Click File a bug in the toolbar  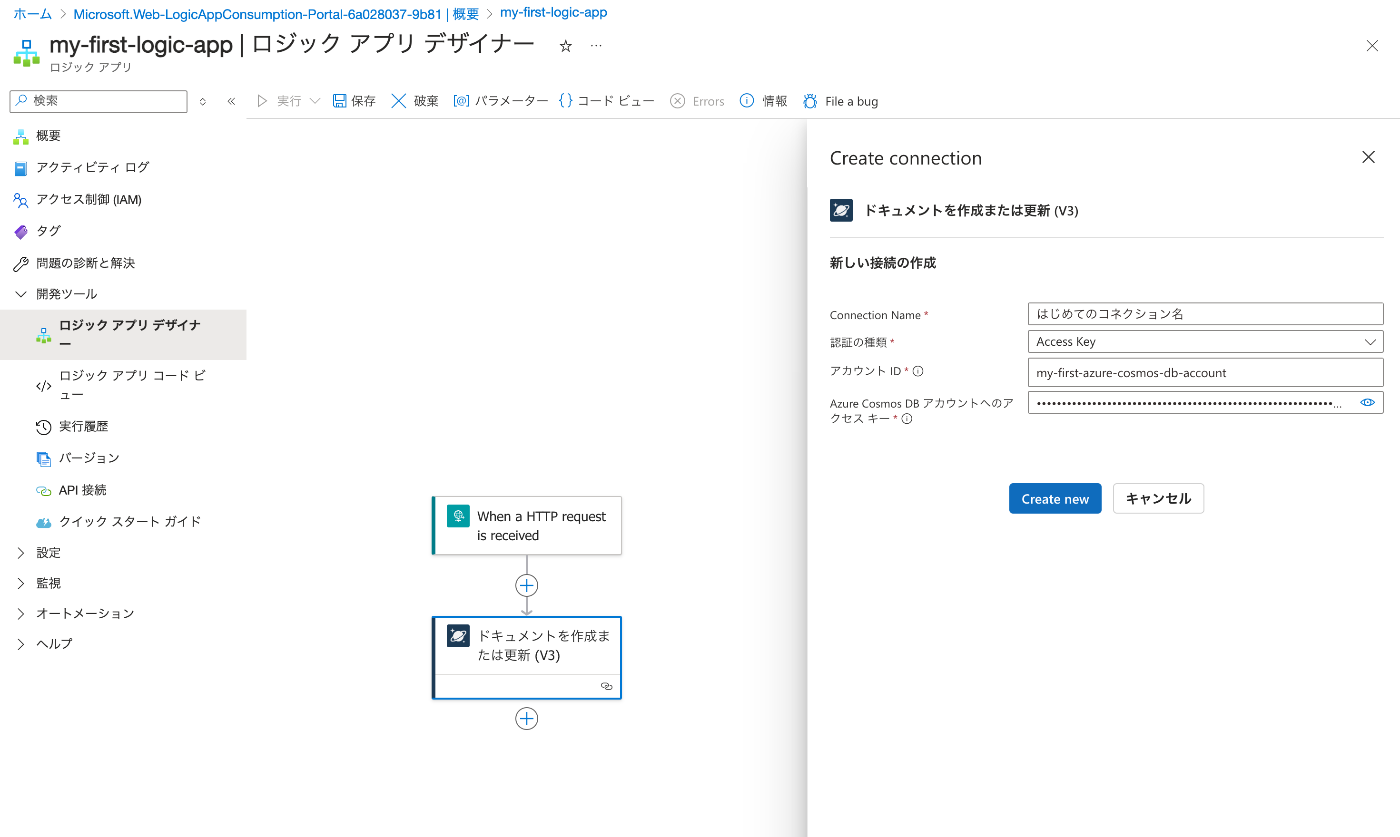click(840, 101)
